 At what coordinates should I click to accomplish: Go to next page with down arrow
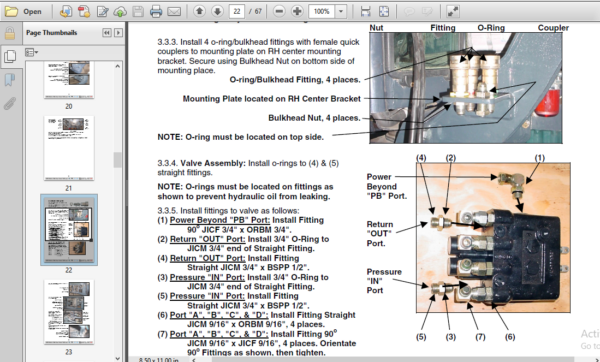pyautogui.click(x=217, y=11)
